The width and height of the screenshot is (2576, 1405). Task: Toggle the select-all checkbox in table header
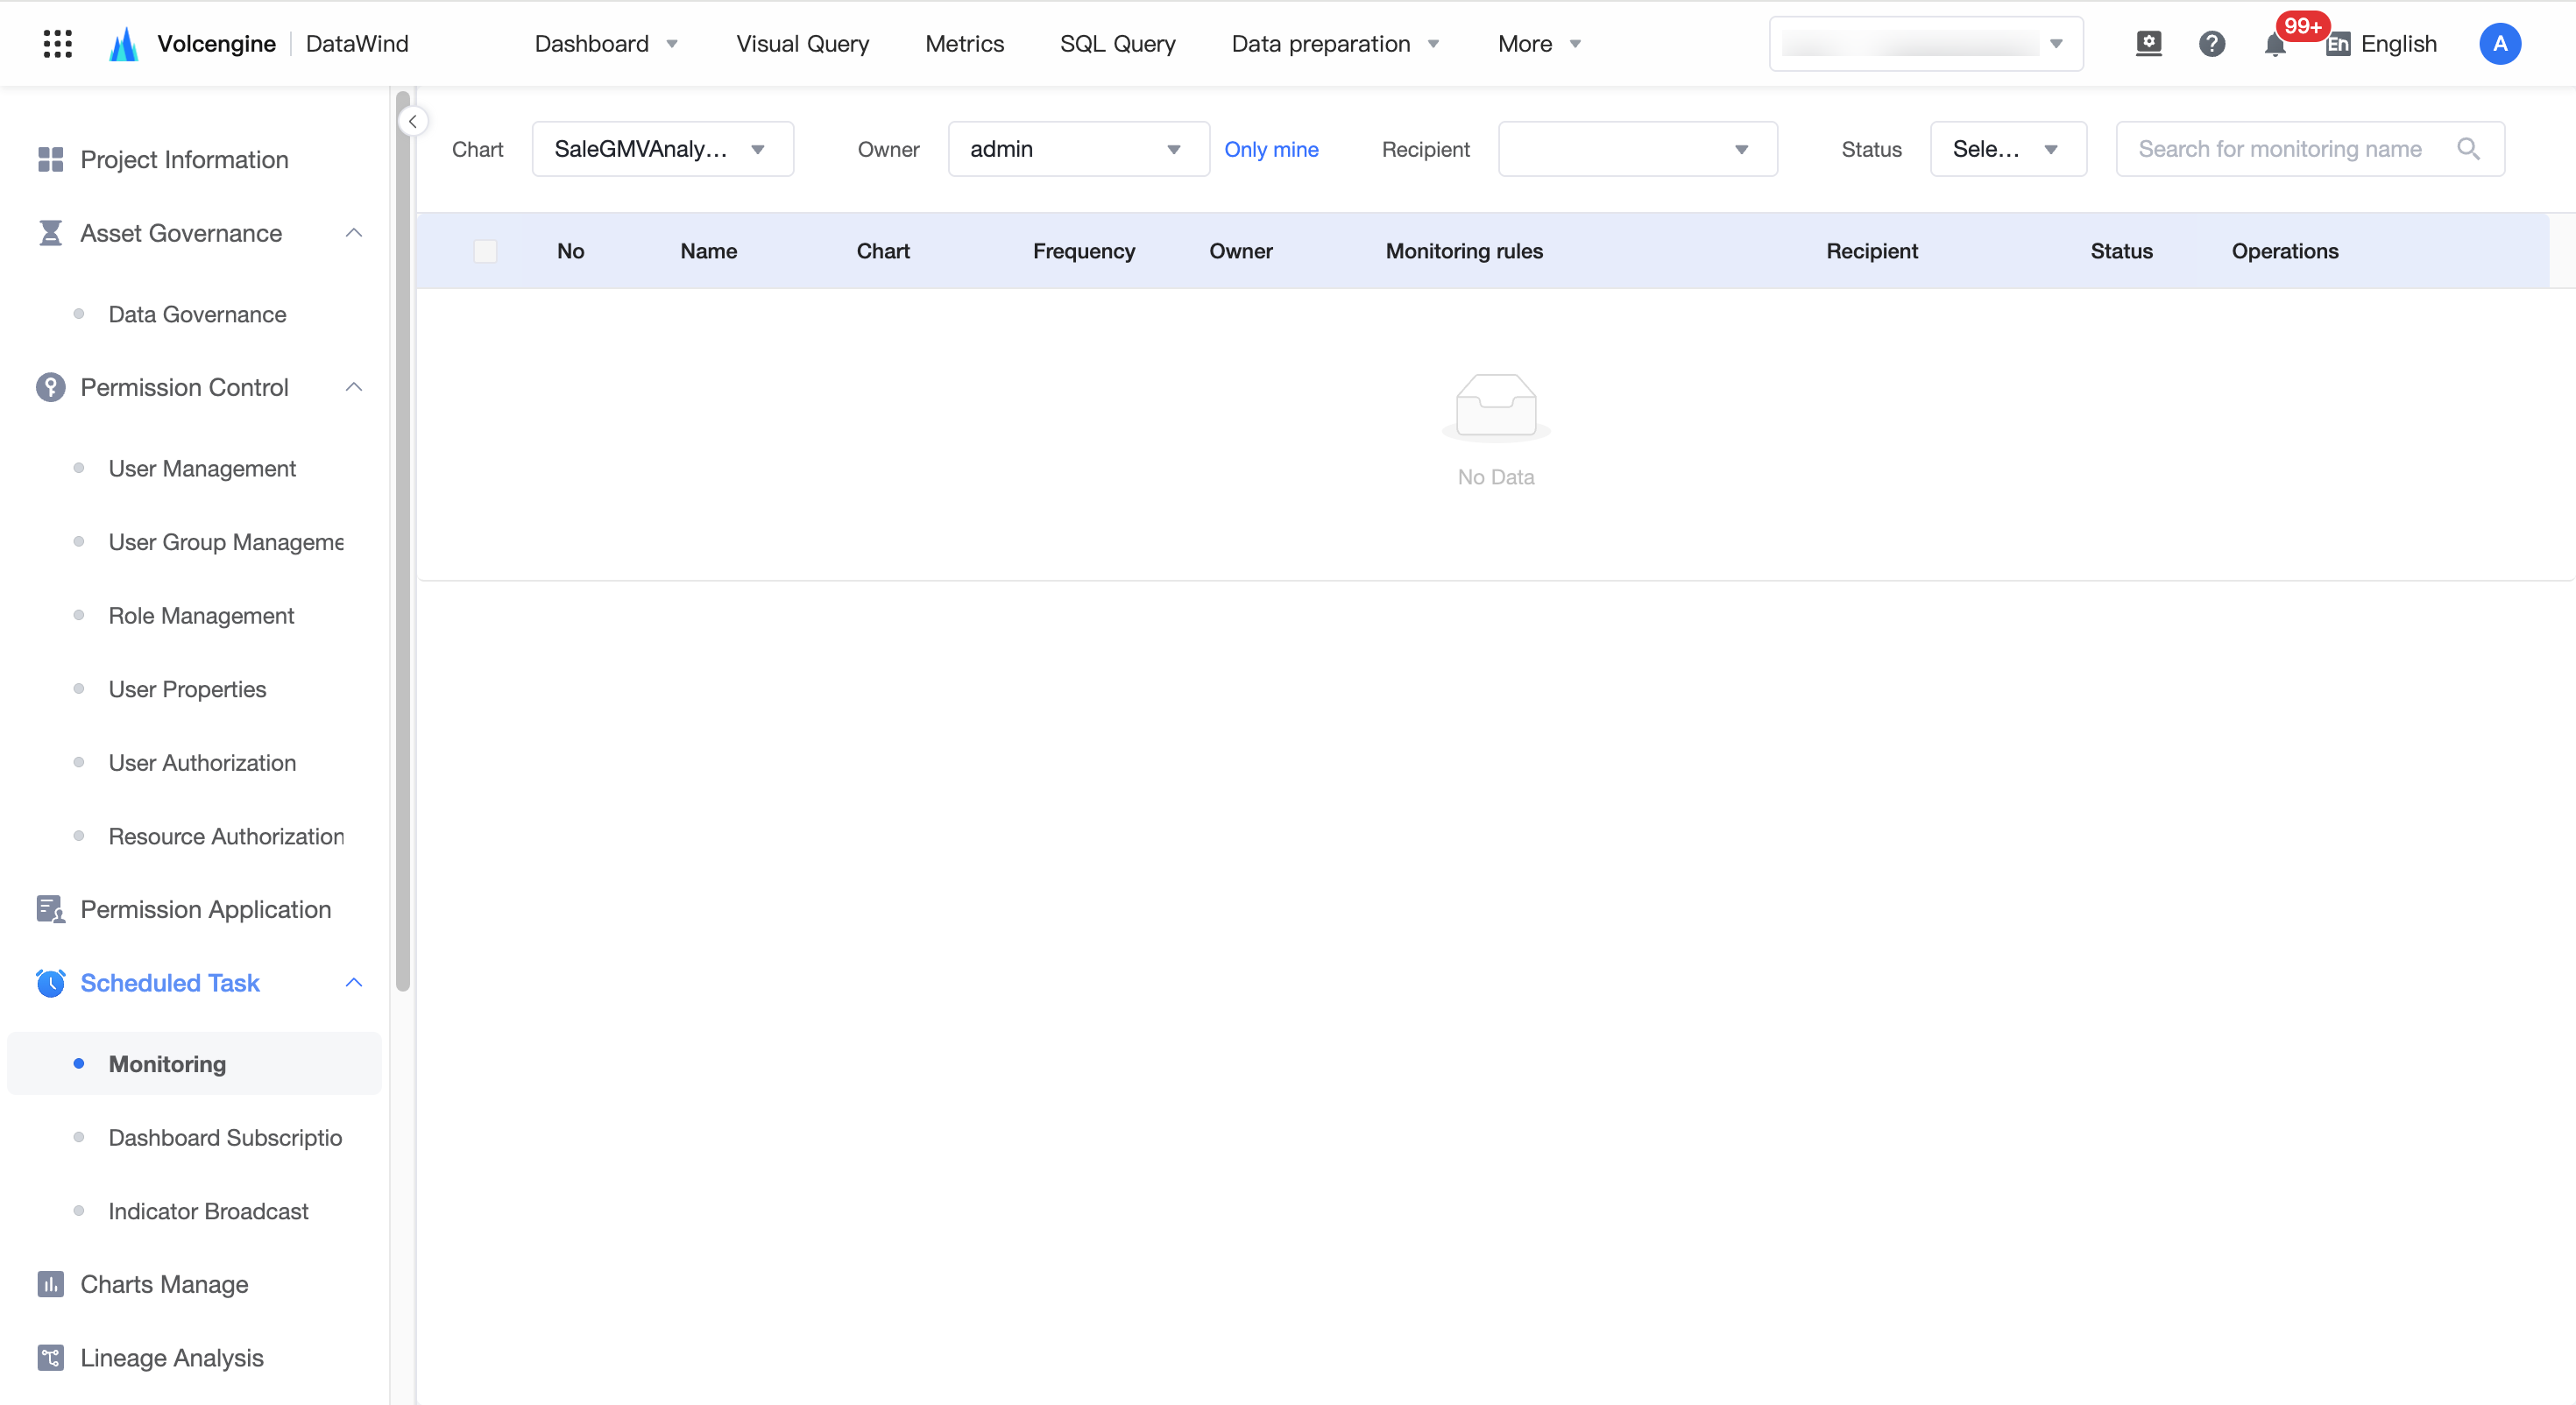[485, 251]
